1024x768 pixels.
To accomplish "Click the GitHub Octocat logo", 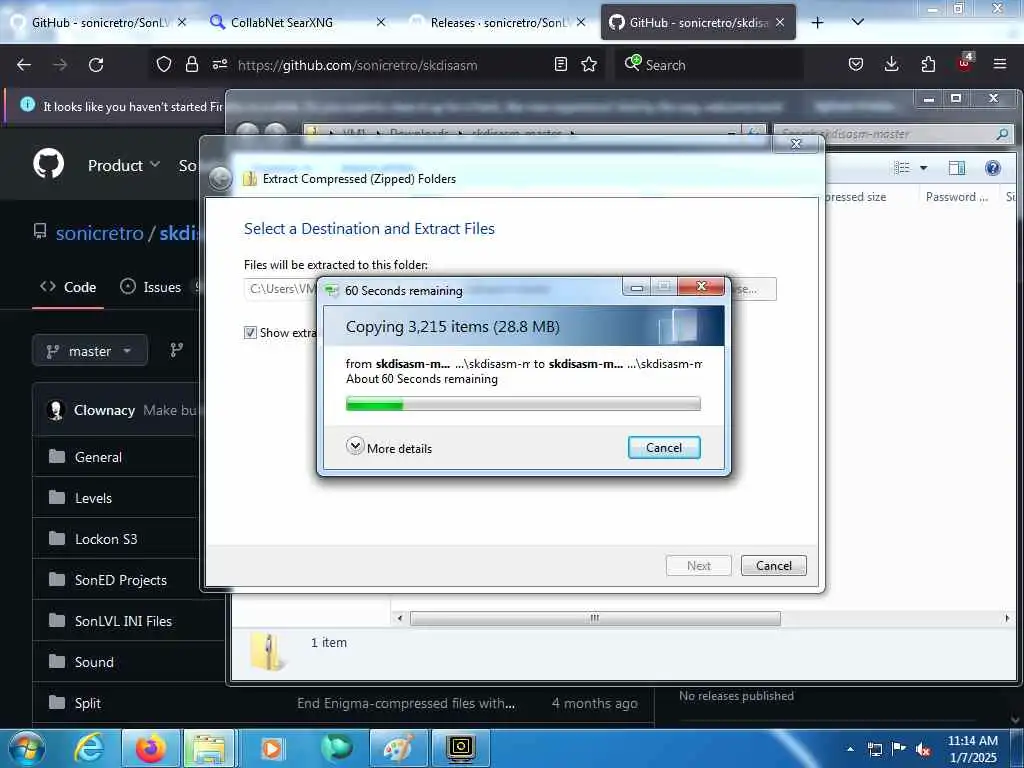I will click(x=48, y=164).
